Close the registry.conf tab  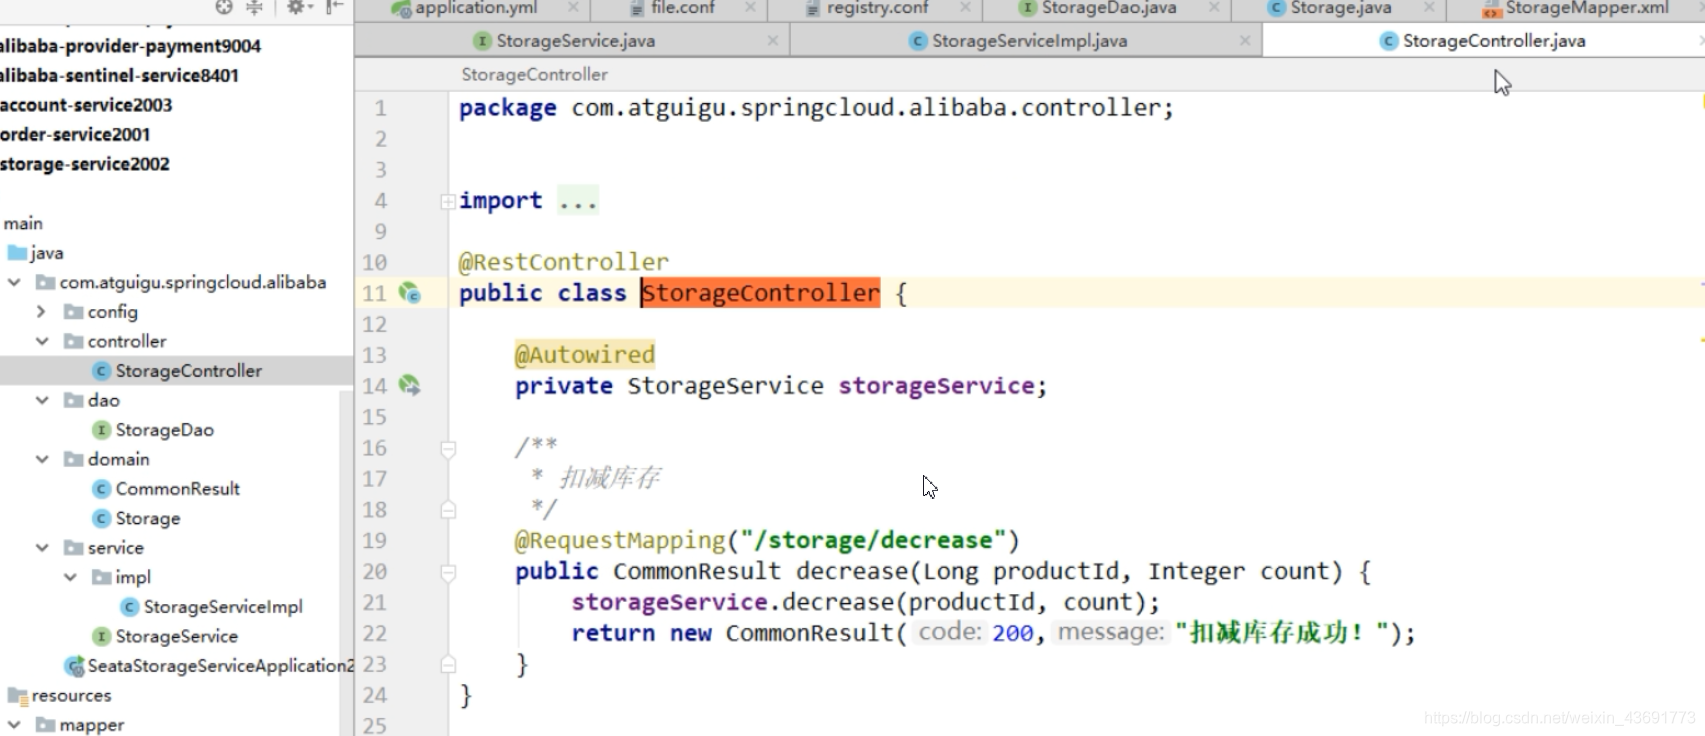[x=965, y=8]
